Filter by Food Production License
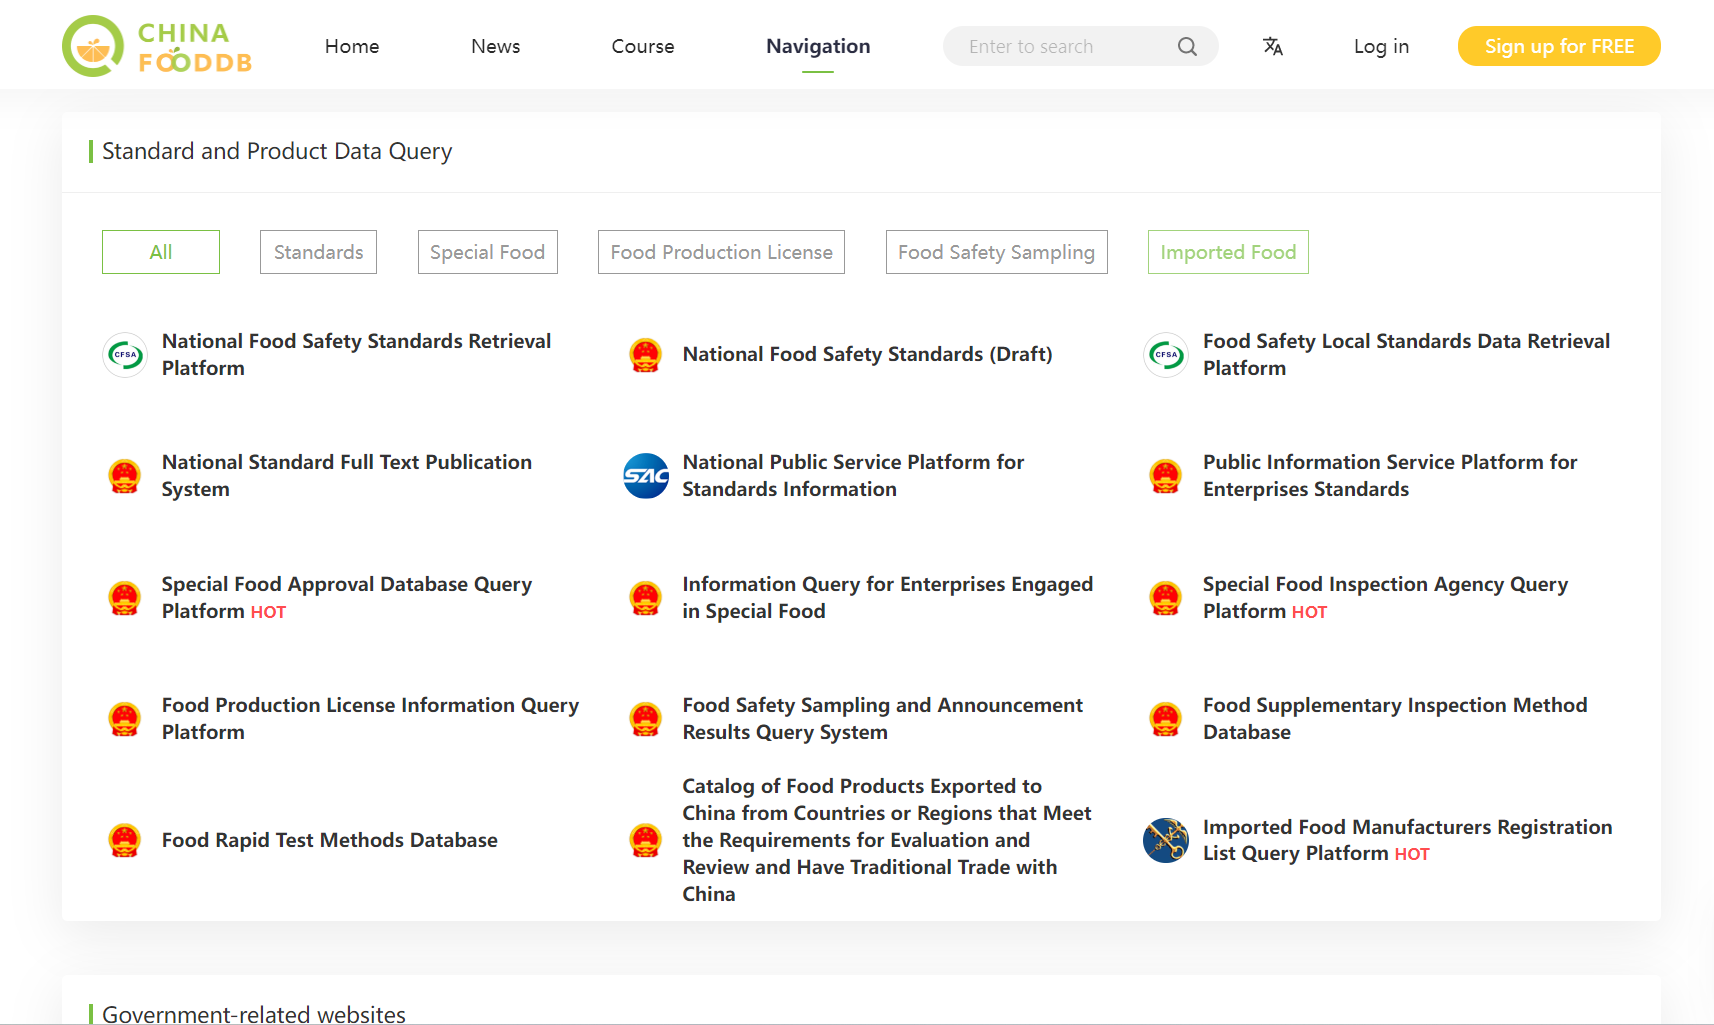Image resolution: width=1714 pixels, height=1025 pixels. [x=721, y=252]
